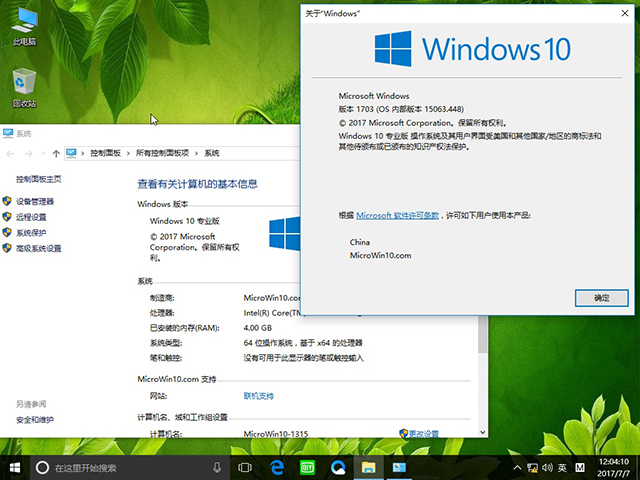Image resolution: width=640 pixels, height=480 pixels.
Task: Open 系统保护 from the sidebar
Action: 31,233
